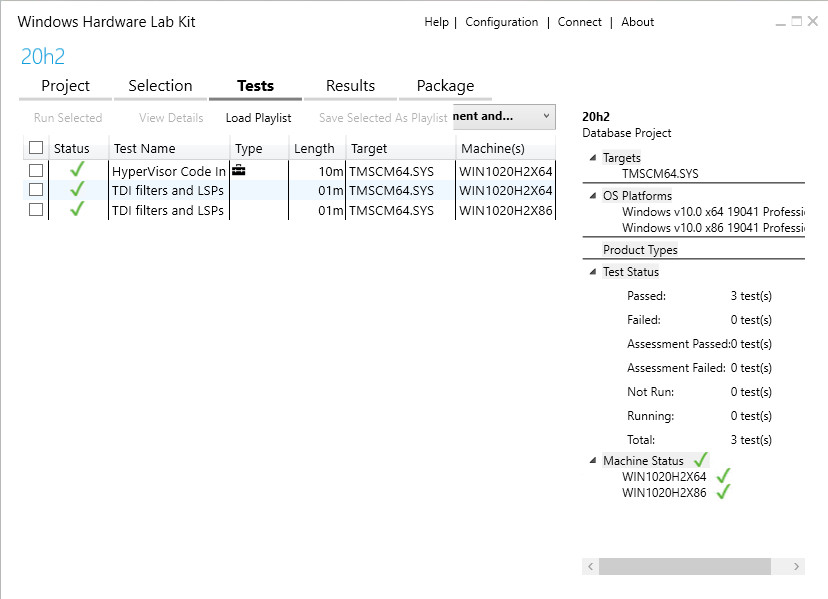
Task: Collapse the OS Platforms section
Action: tap(592, 195)
